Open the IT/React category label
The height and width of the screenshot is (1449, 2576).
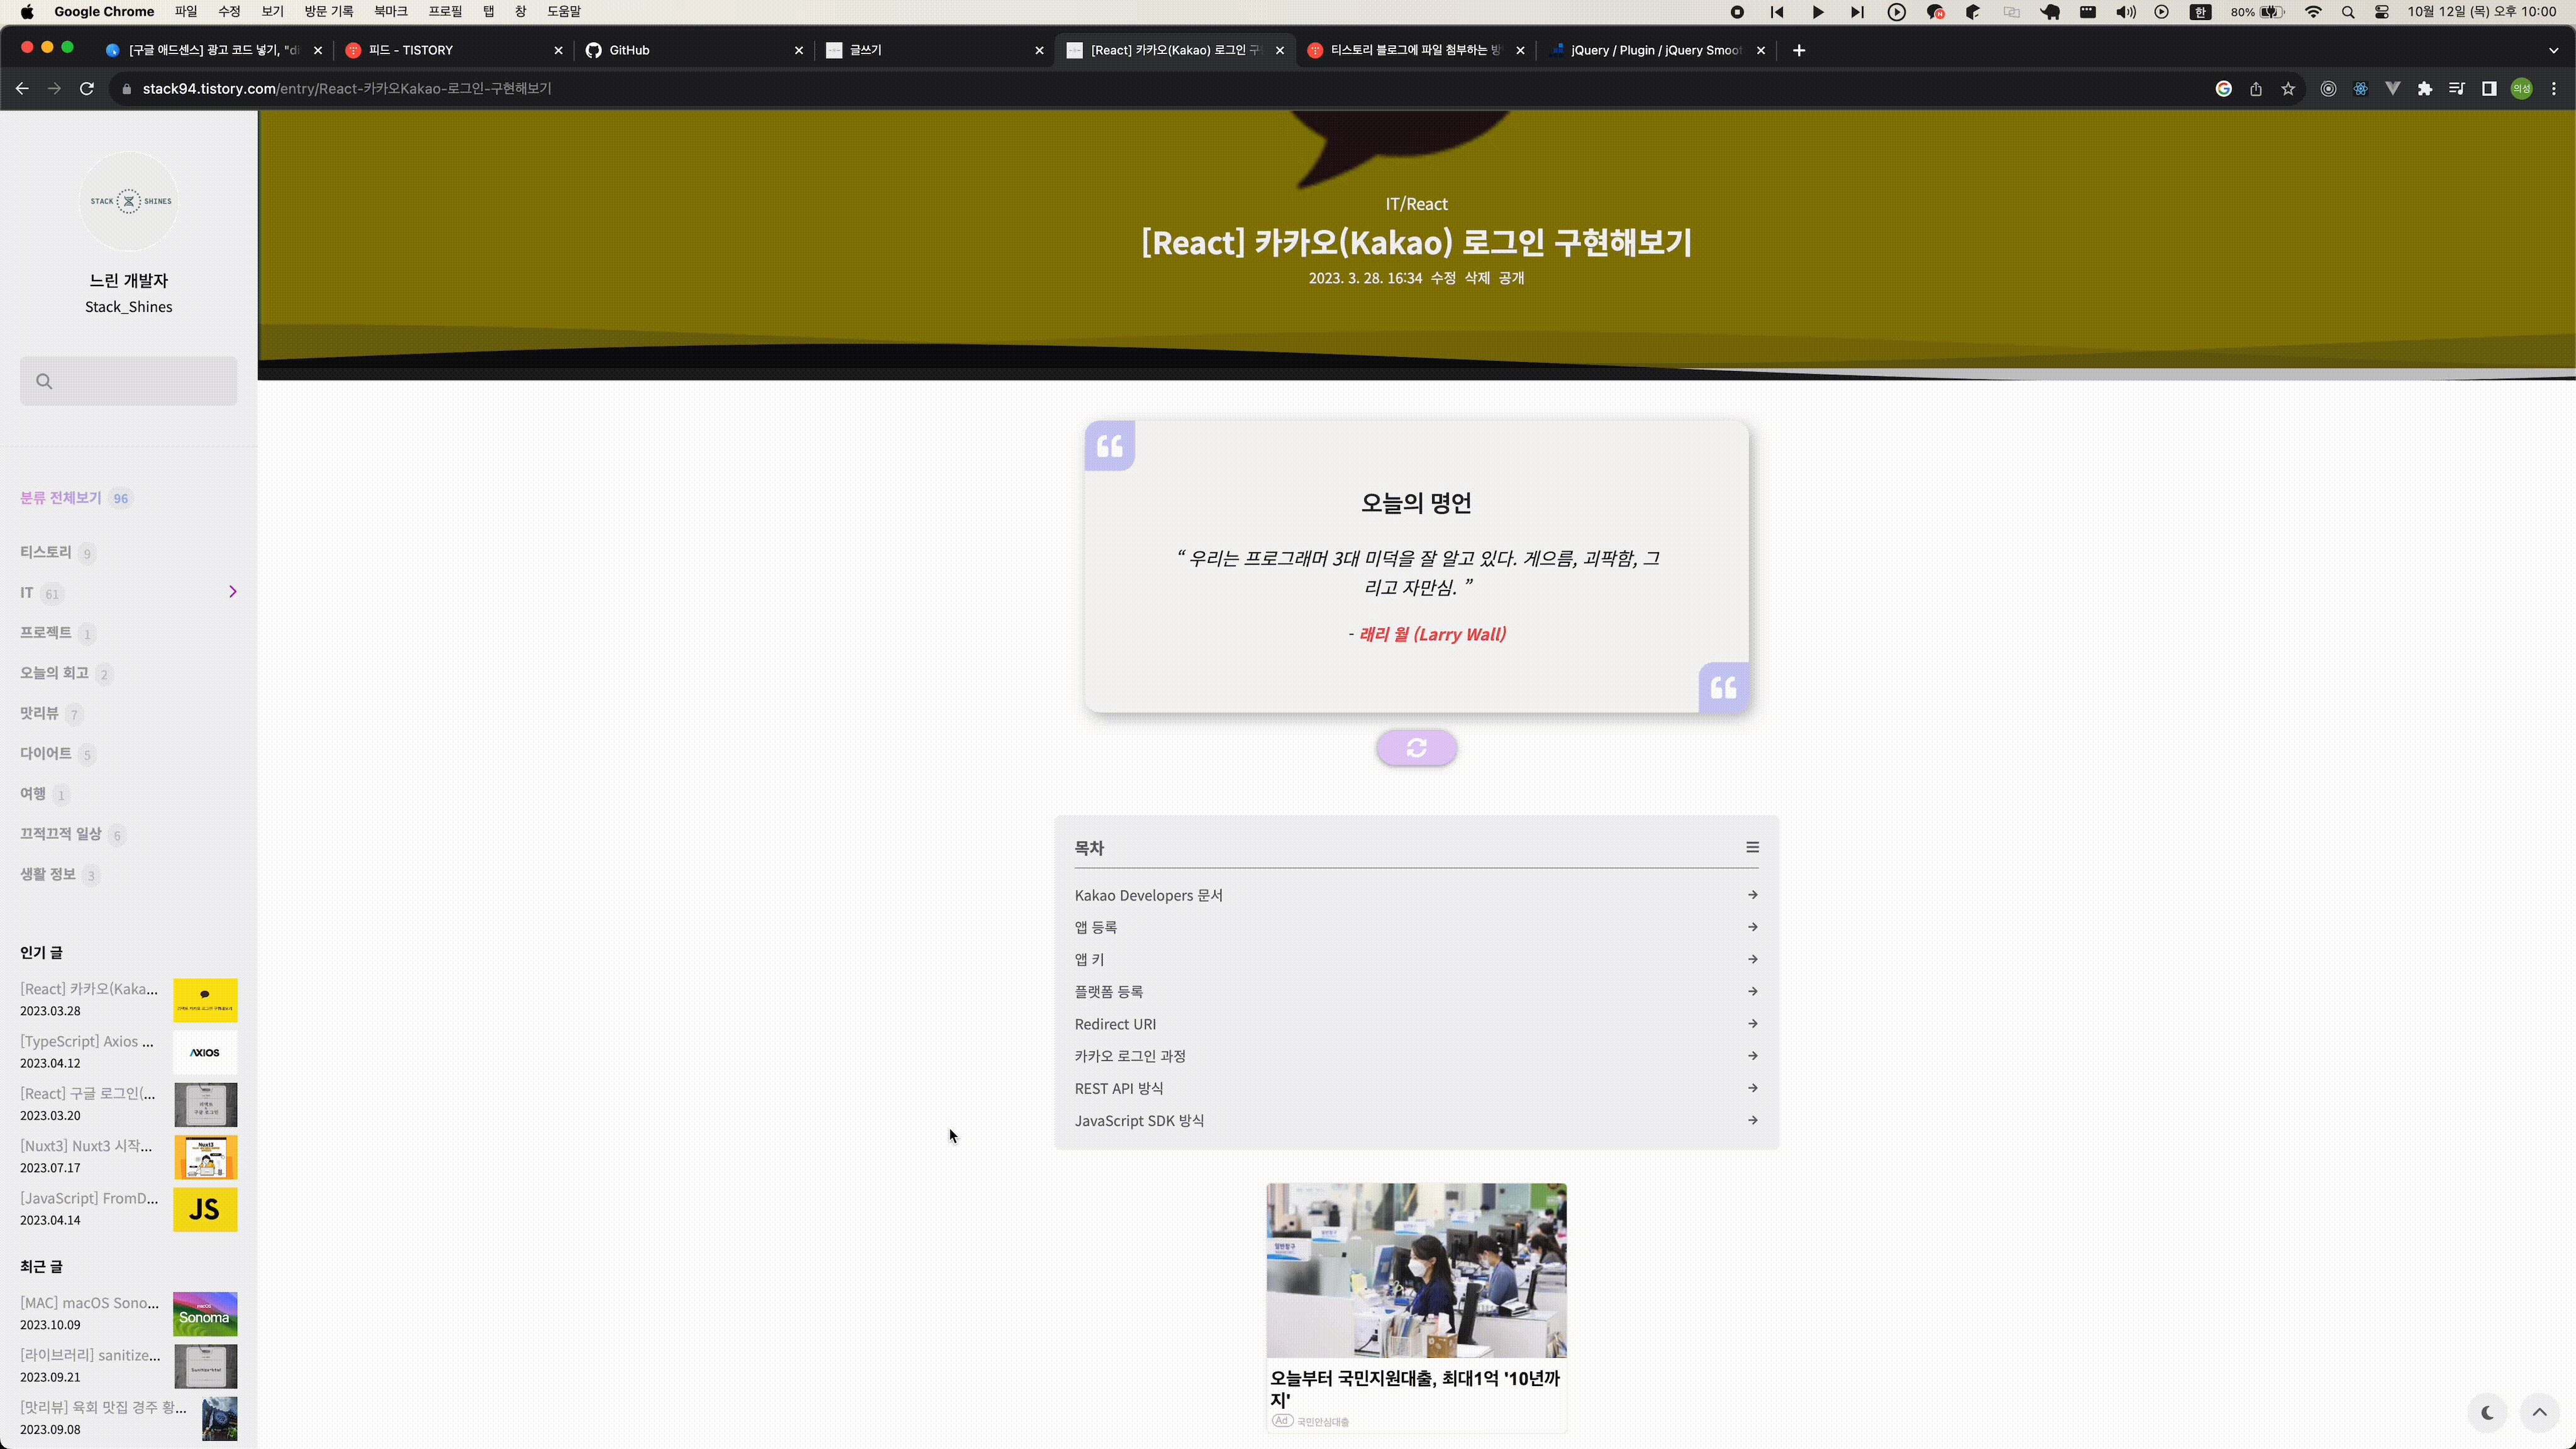[1416, 204]
